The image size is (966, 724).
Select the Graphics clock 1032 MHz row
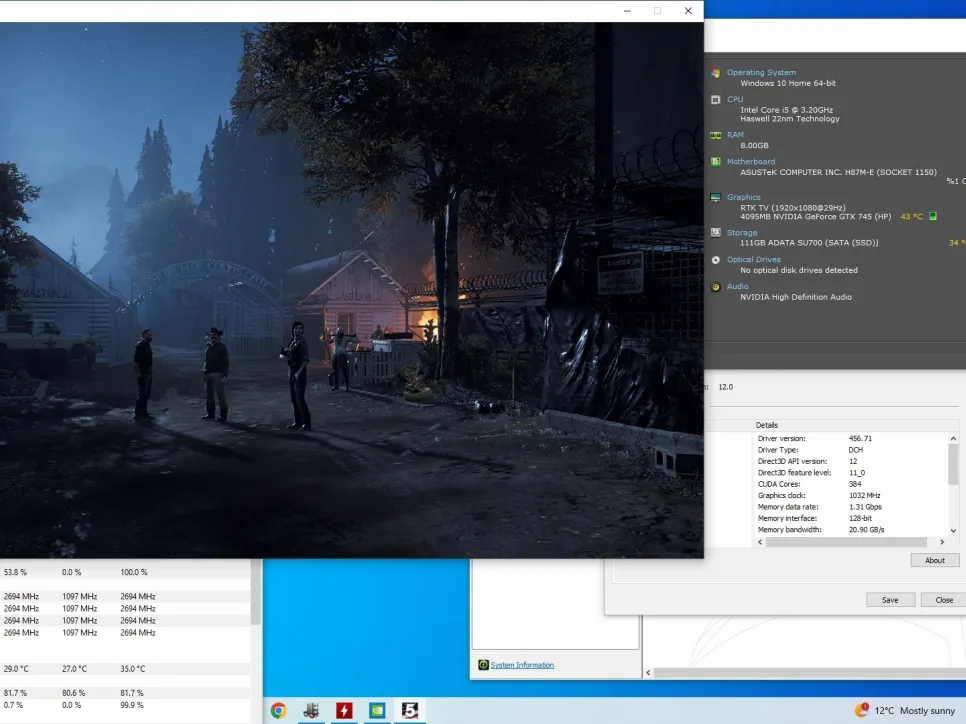[850, 495]
